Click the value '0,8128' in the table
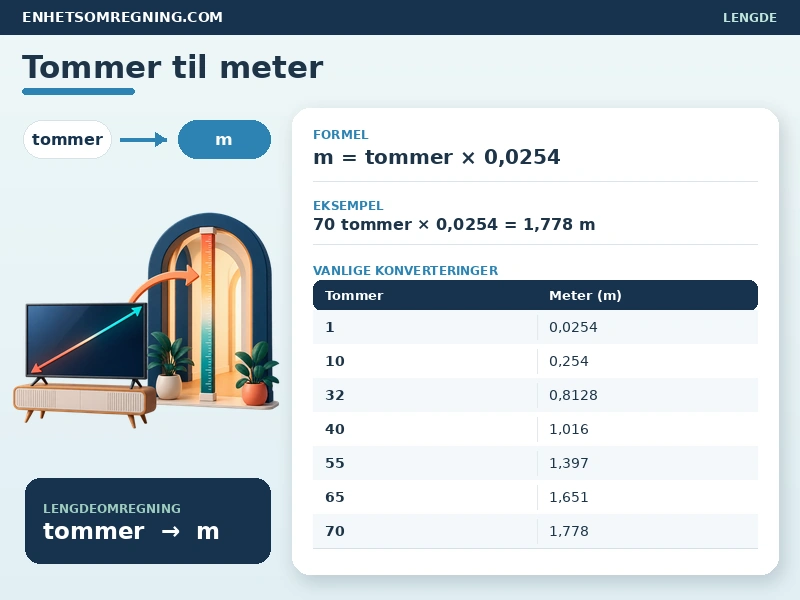 pyautogui.click(x=573, y=395)
